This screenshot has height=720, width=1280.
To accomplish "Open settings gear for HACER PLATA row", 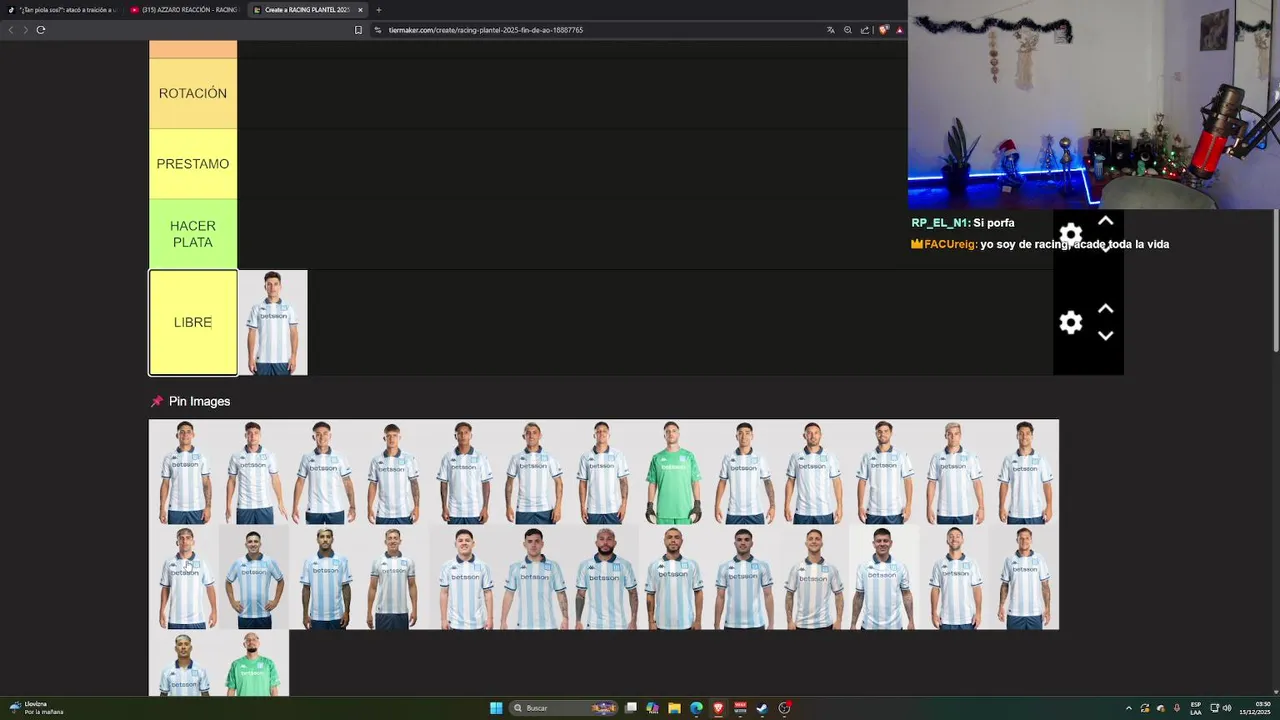I will click(1071, 235).
